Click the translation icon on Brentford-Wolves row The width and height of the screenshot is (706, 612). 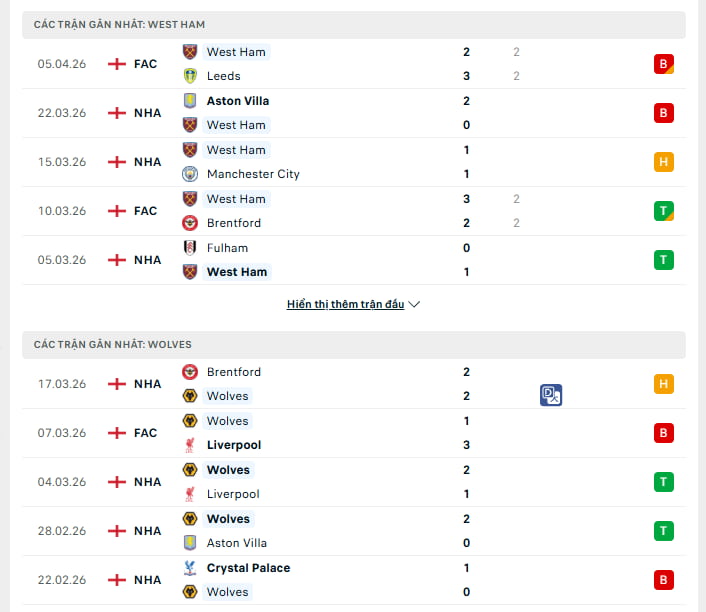(551, 395)
